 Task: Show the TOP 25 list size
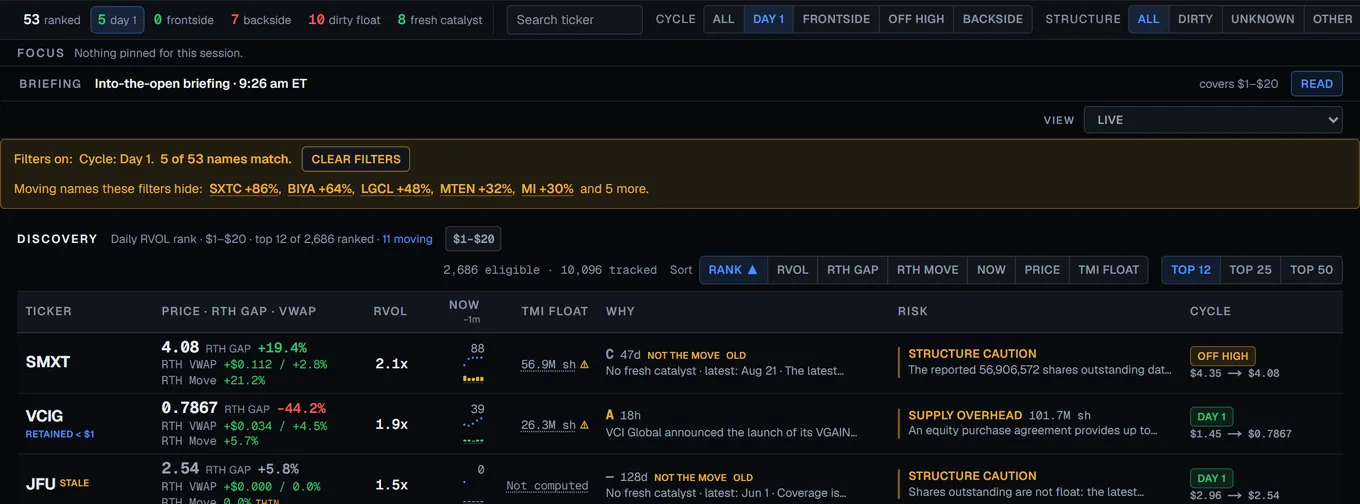coord(1251,270)
